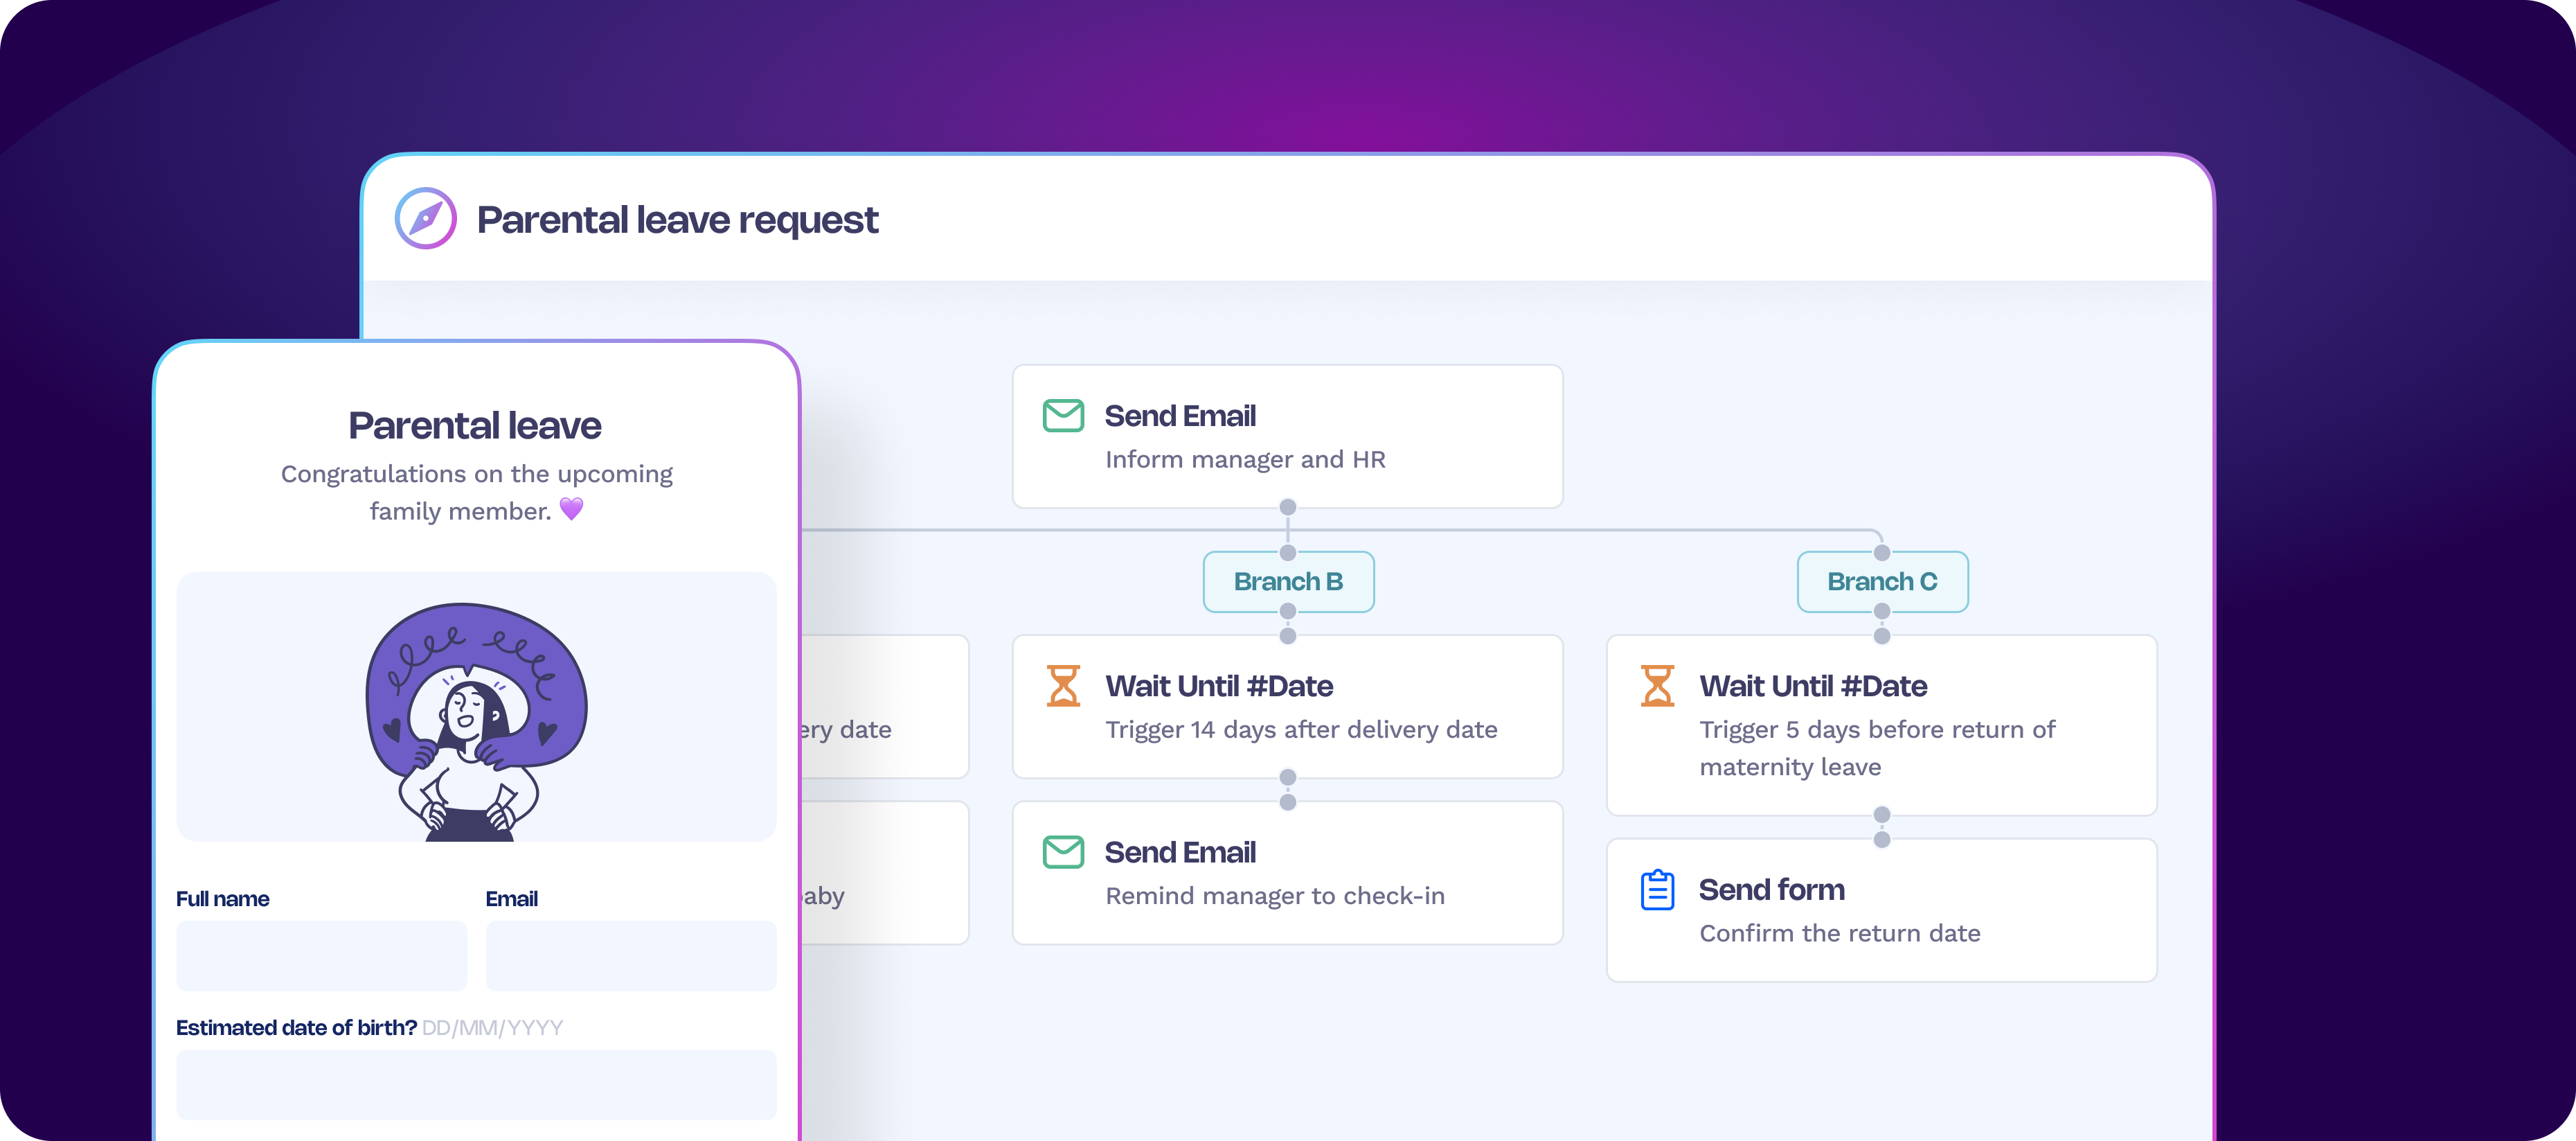Click the Estimated date of birth input field
This screenshot has height=1141, width=2576.
pos(476,1084)
